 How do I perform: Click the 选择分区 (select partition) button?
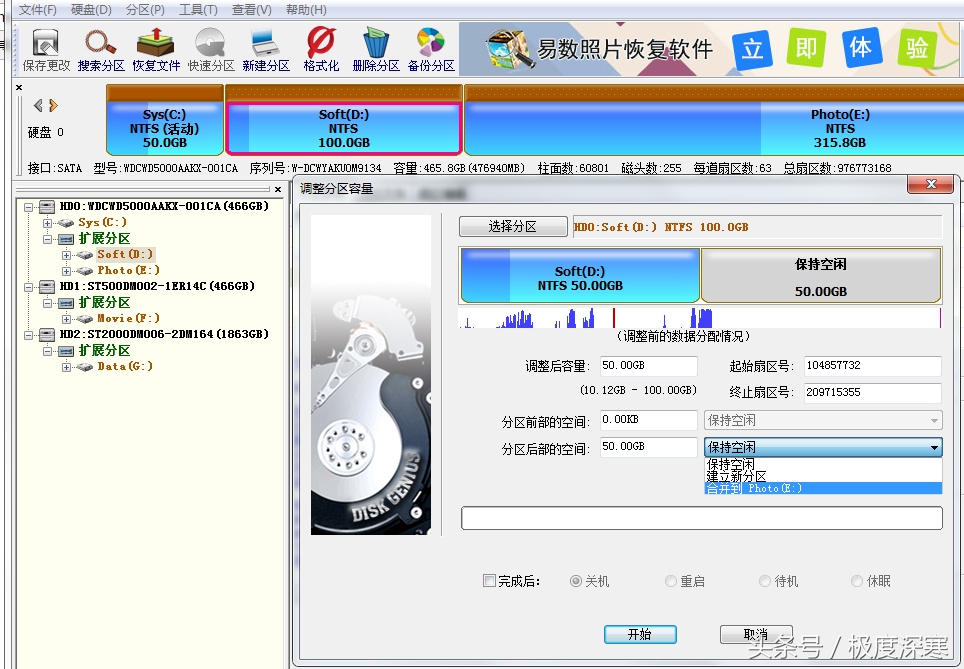(x=513, y=226)
